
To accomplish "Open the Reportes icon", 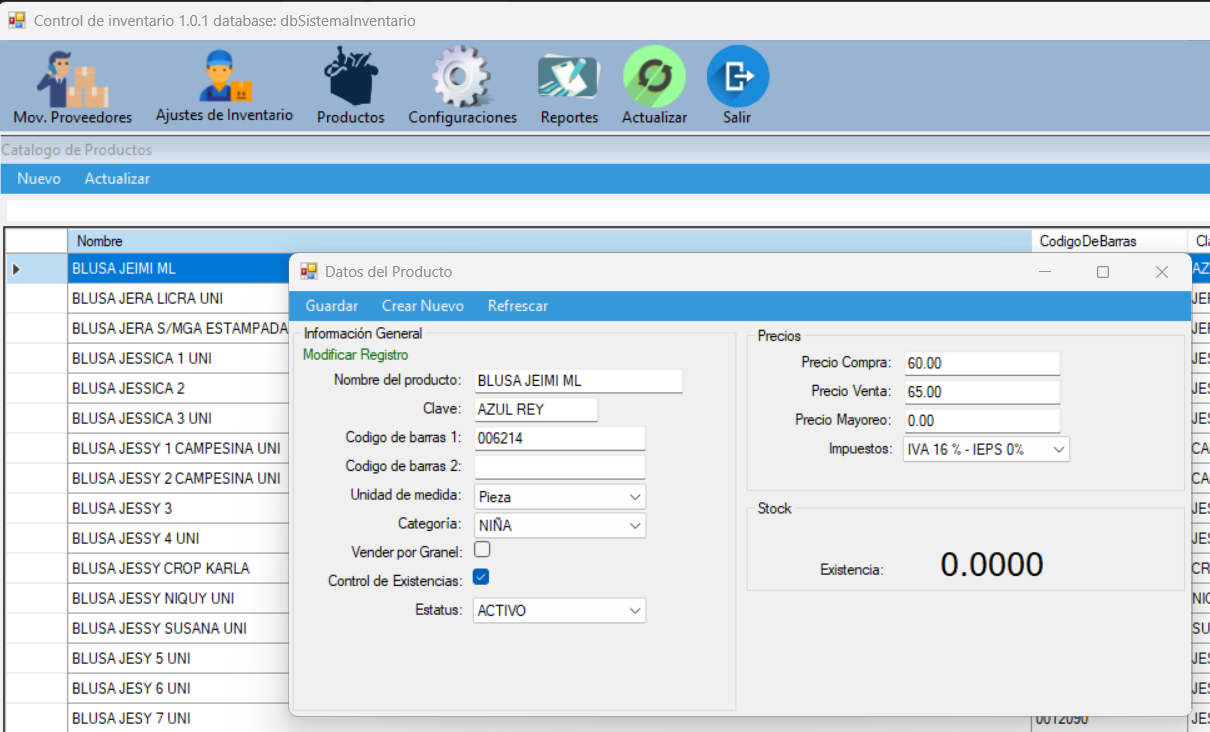I will [568, 78].
